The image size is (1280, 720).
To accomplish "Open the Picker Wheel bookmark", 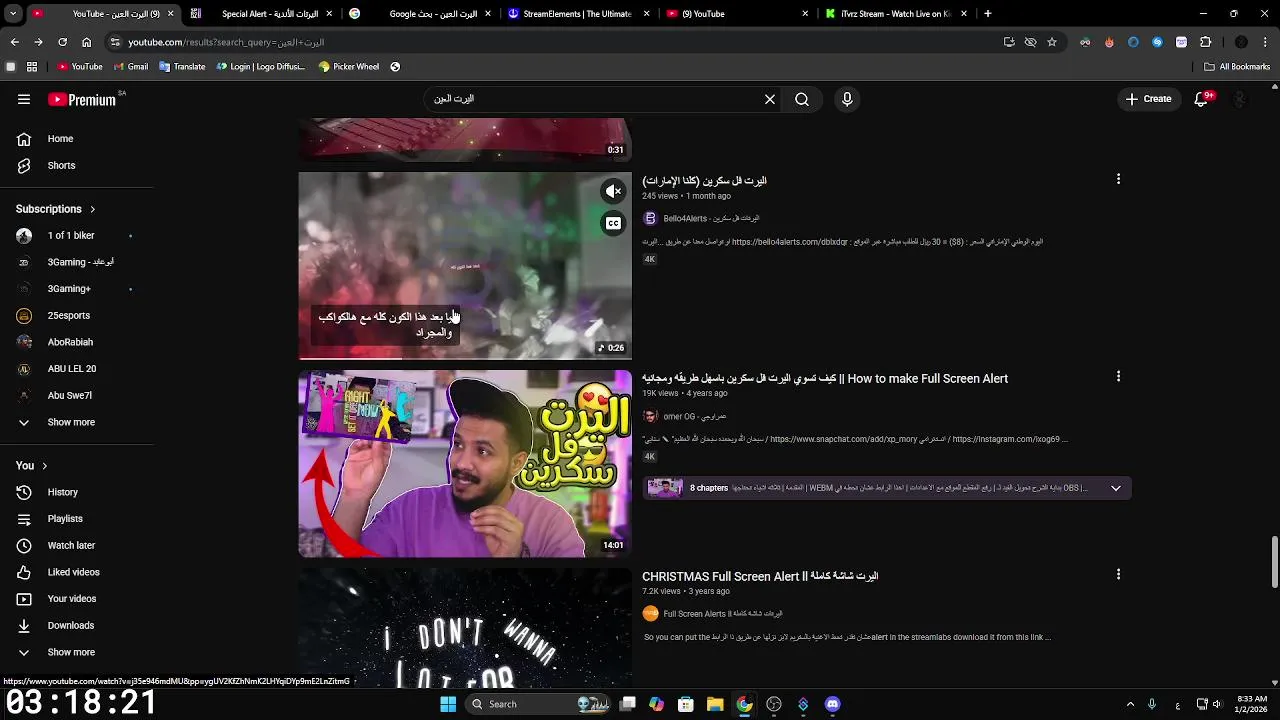I will click(x=348, y=67).
